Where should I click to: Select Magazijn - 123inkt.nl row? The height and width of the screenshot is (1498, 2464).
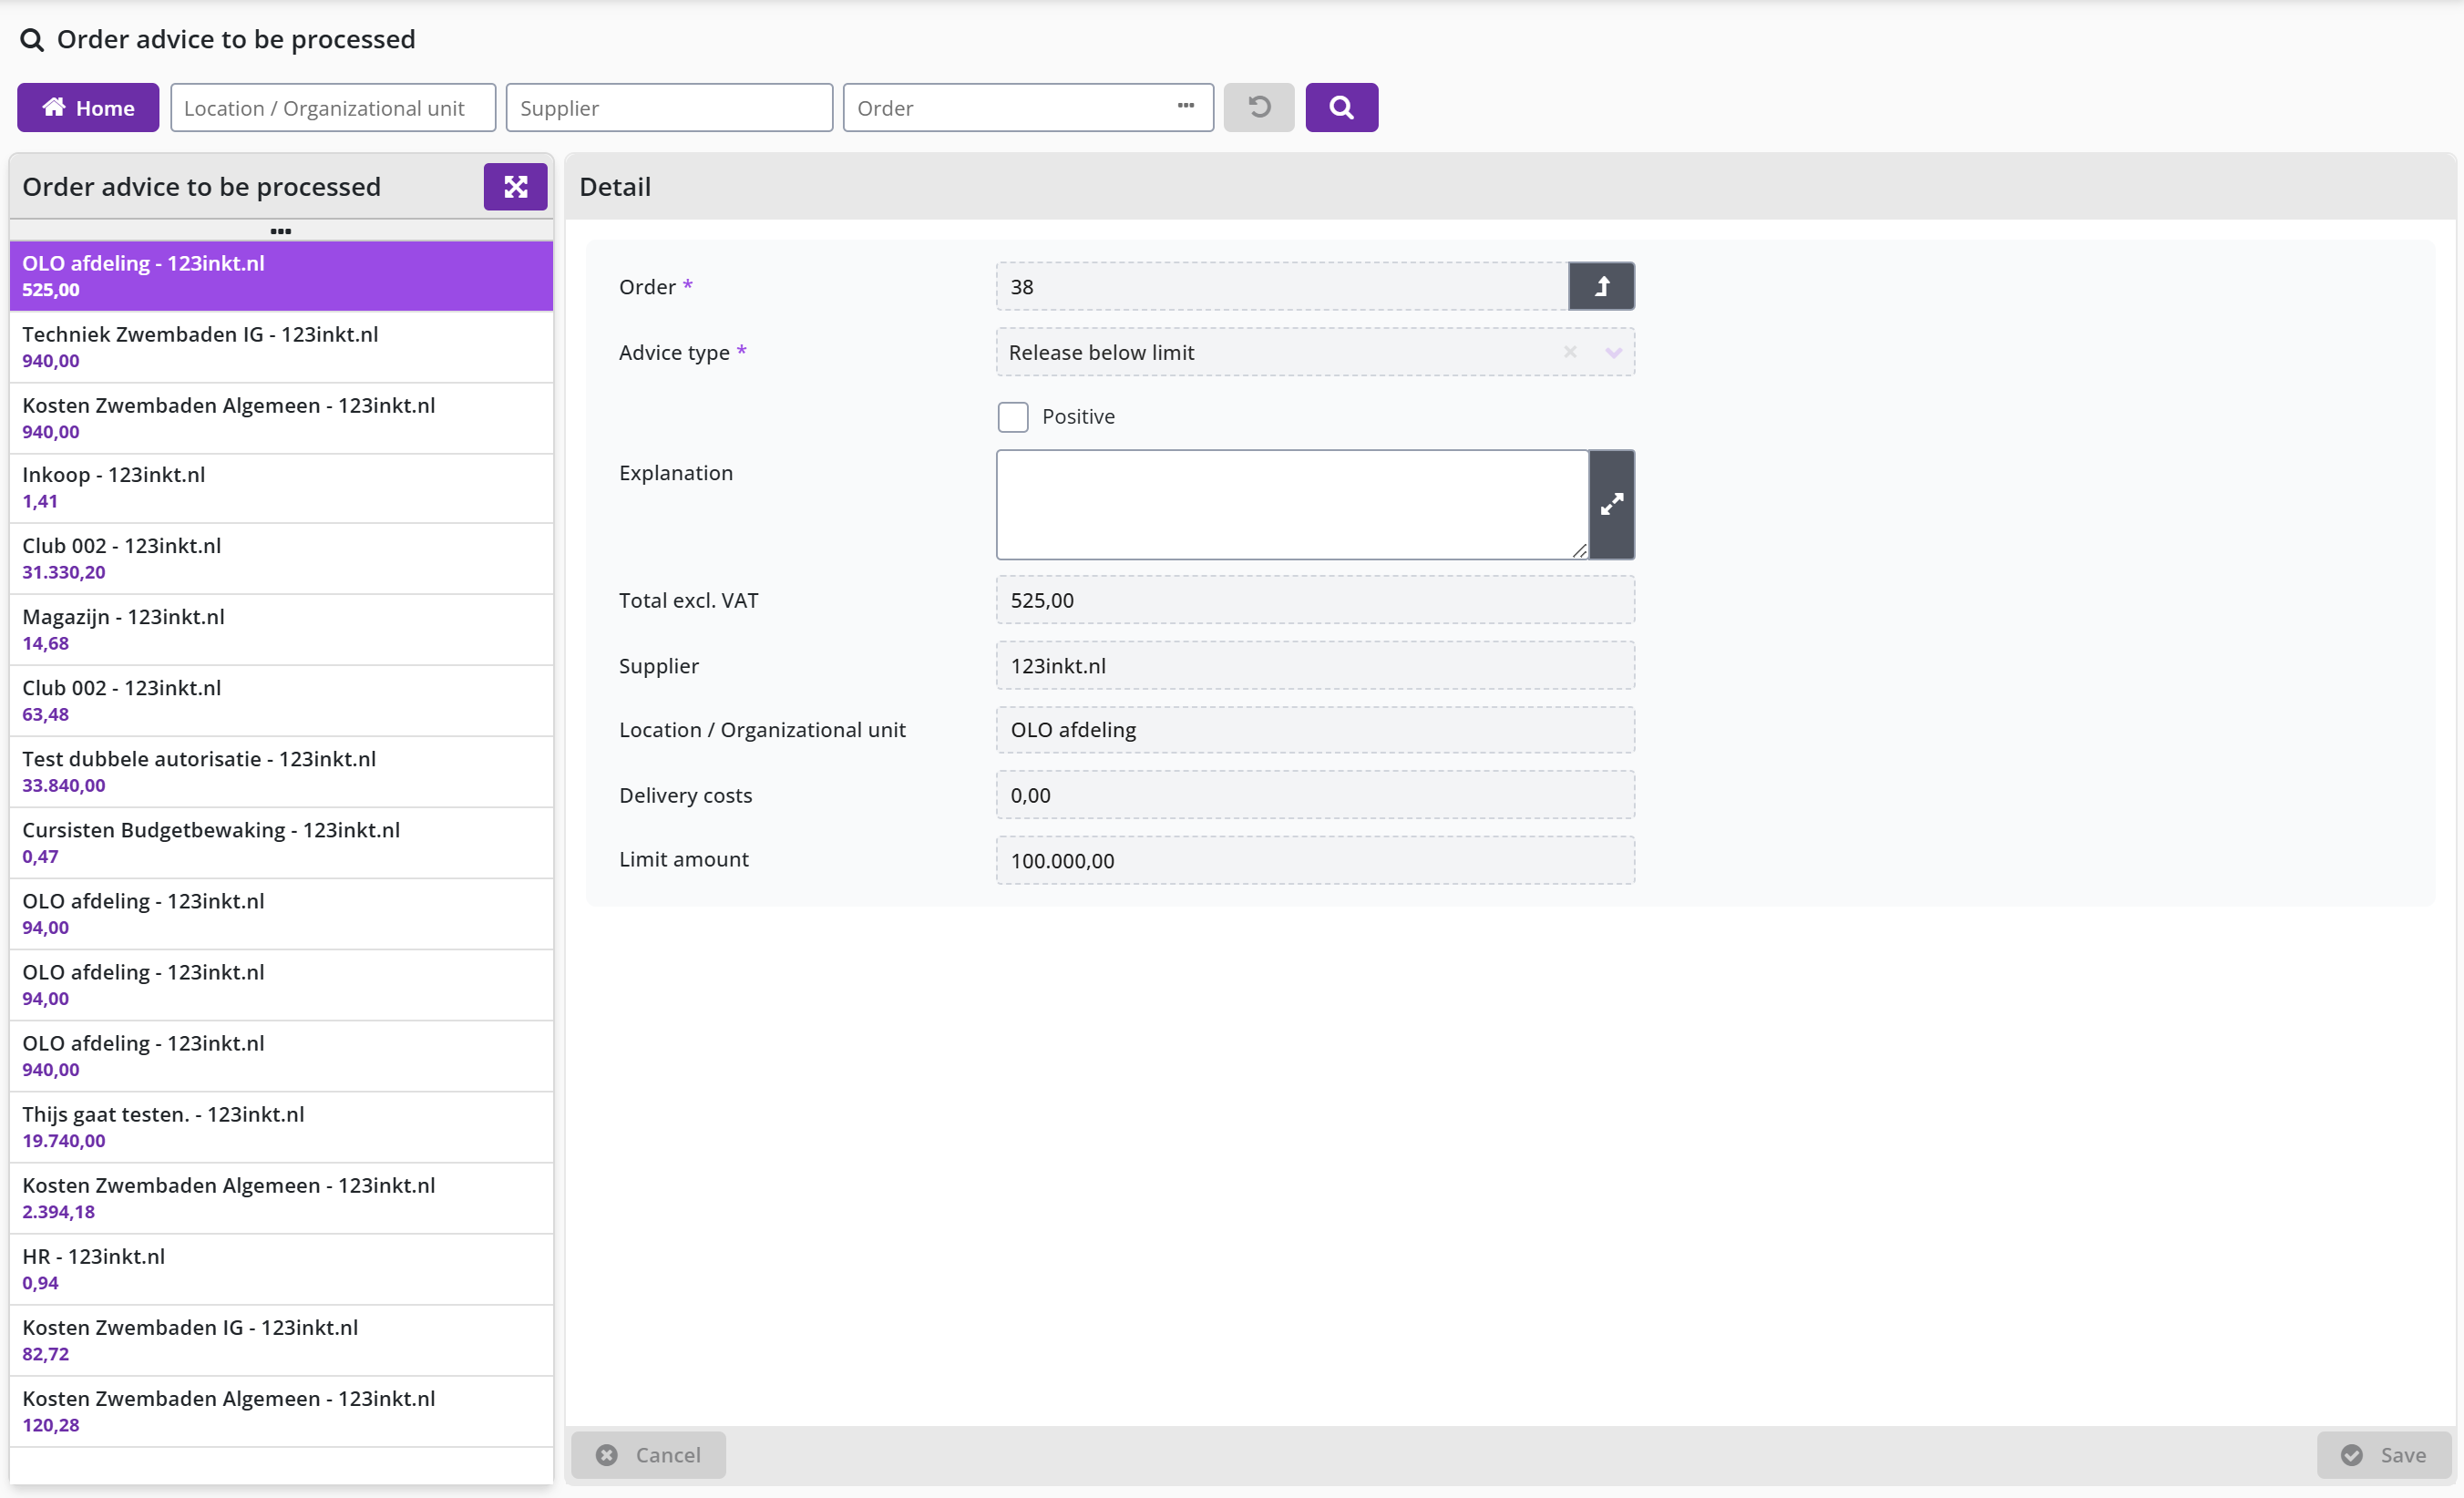(x=281, y=629)
